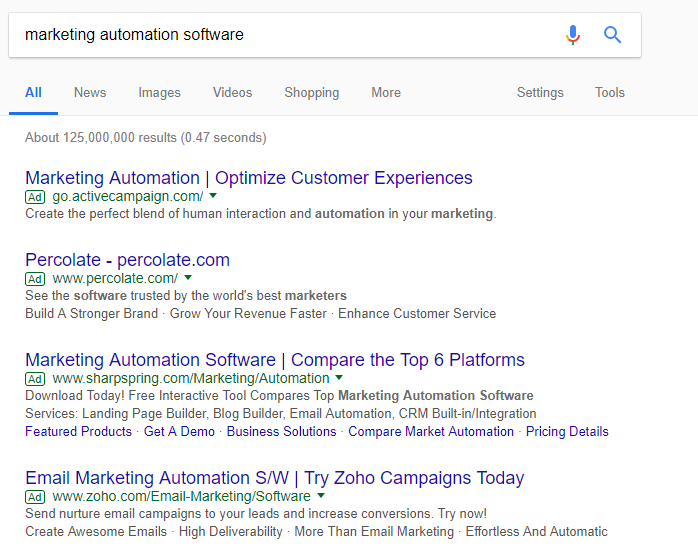Image resolution: width=698 pixels, height=552 pixels.
Task: Click the go.activecampaign.com/ URL text
Action: tap(128, 196)
